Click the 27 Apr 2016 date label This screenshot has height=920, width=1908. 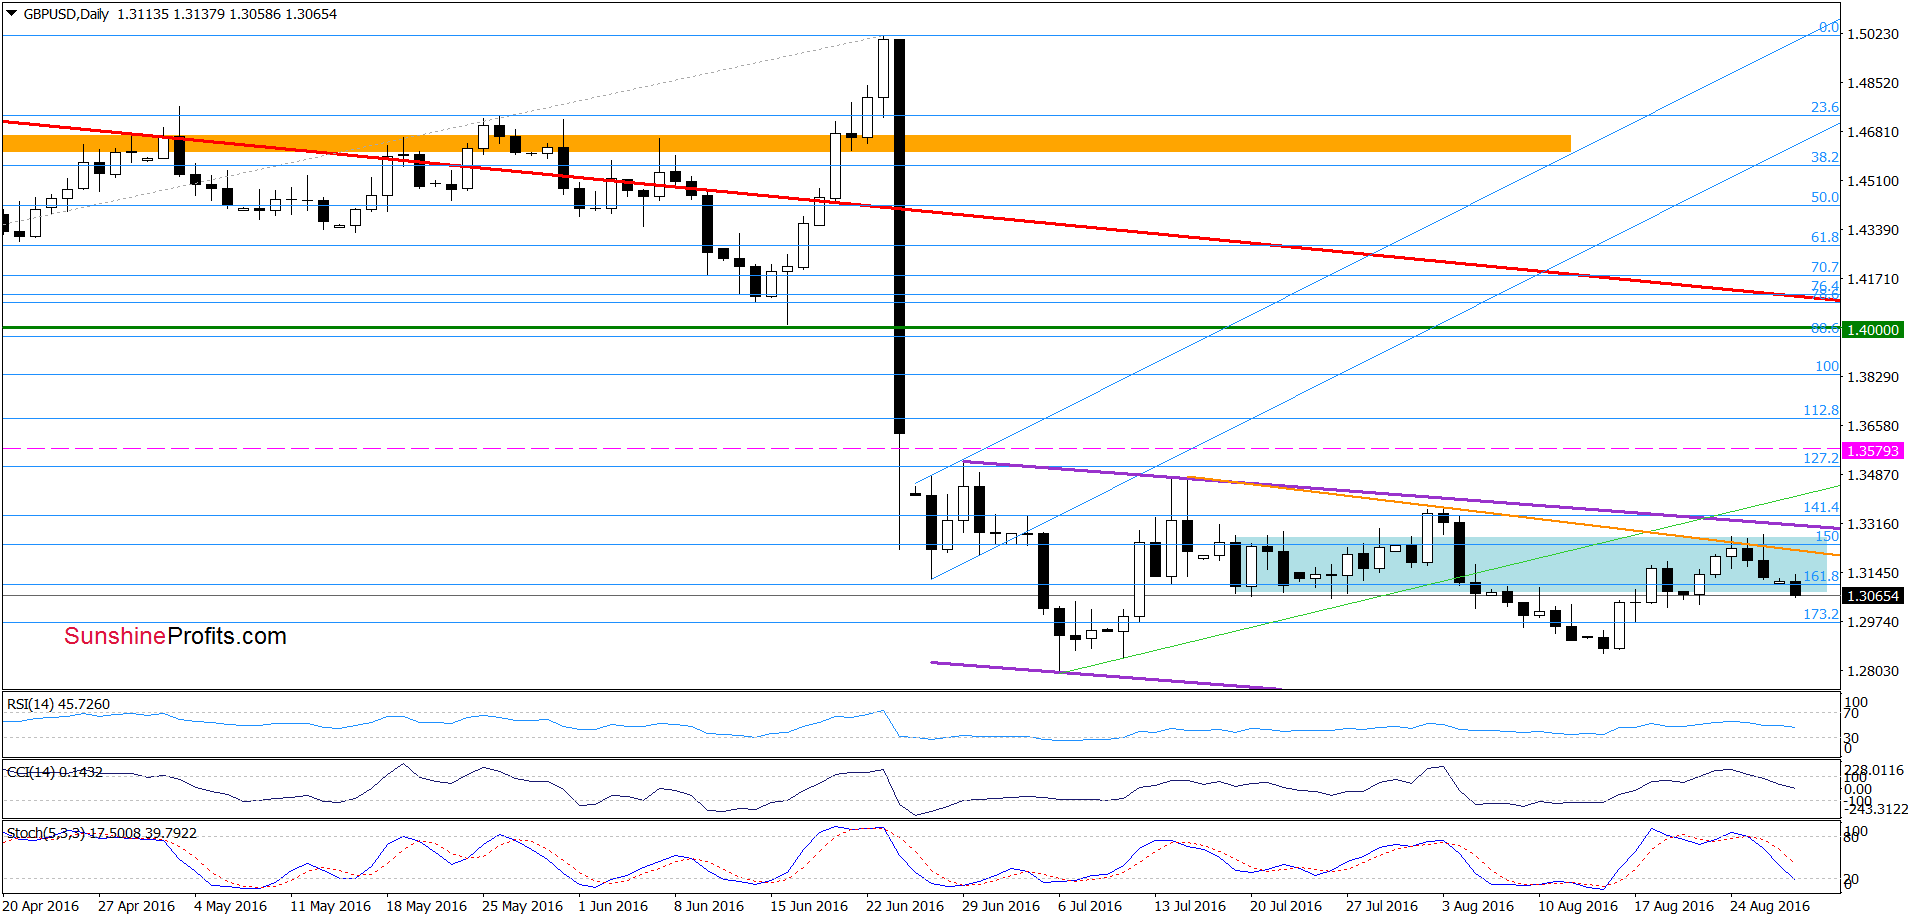[137, 906]
